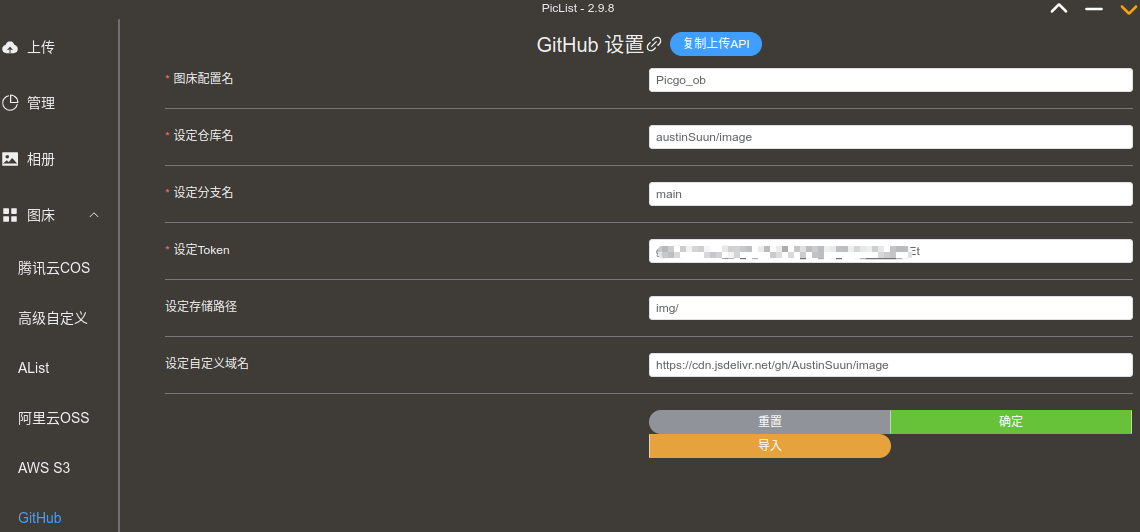This screenshot has height=532, width=1140.
Task: Click the link icon beside GitHub 设置
Action: pos(654,44)
